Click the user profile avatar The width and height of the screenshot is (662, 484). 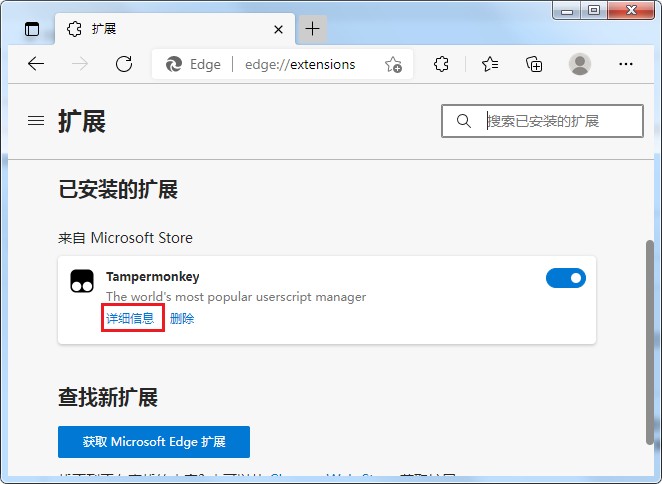coord(580,64)
